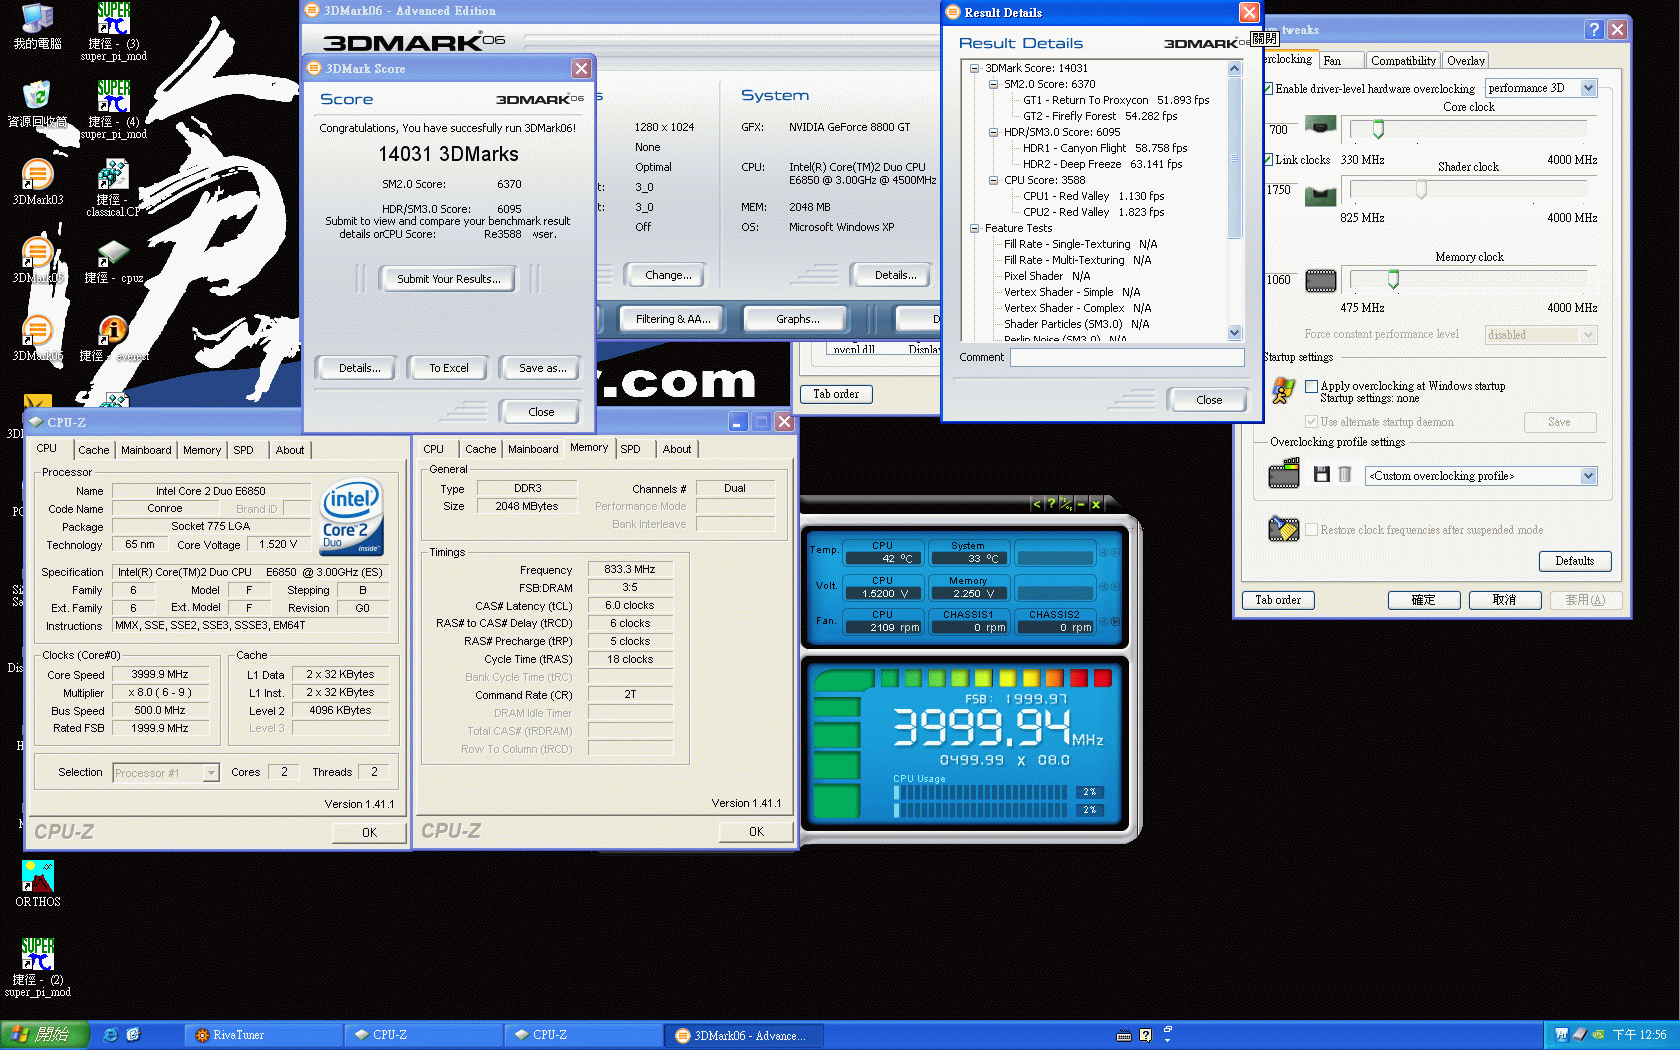
Task: Click To Excel in 3DMark Score window
Action: click(449, 368)
